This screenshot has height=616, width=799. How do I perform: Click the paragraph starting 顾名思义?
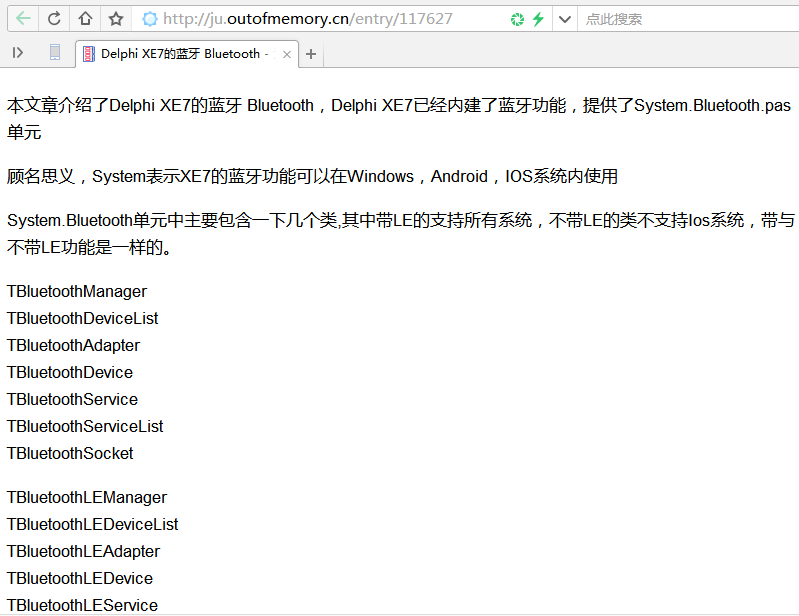coord(312,176)
